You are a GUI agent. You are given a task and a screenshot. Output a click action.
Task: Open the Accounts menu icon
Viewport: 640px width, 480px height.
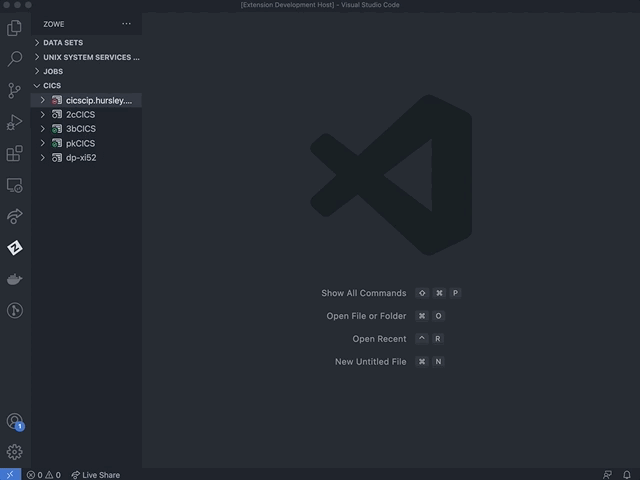coord(15,421)
